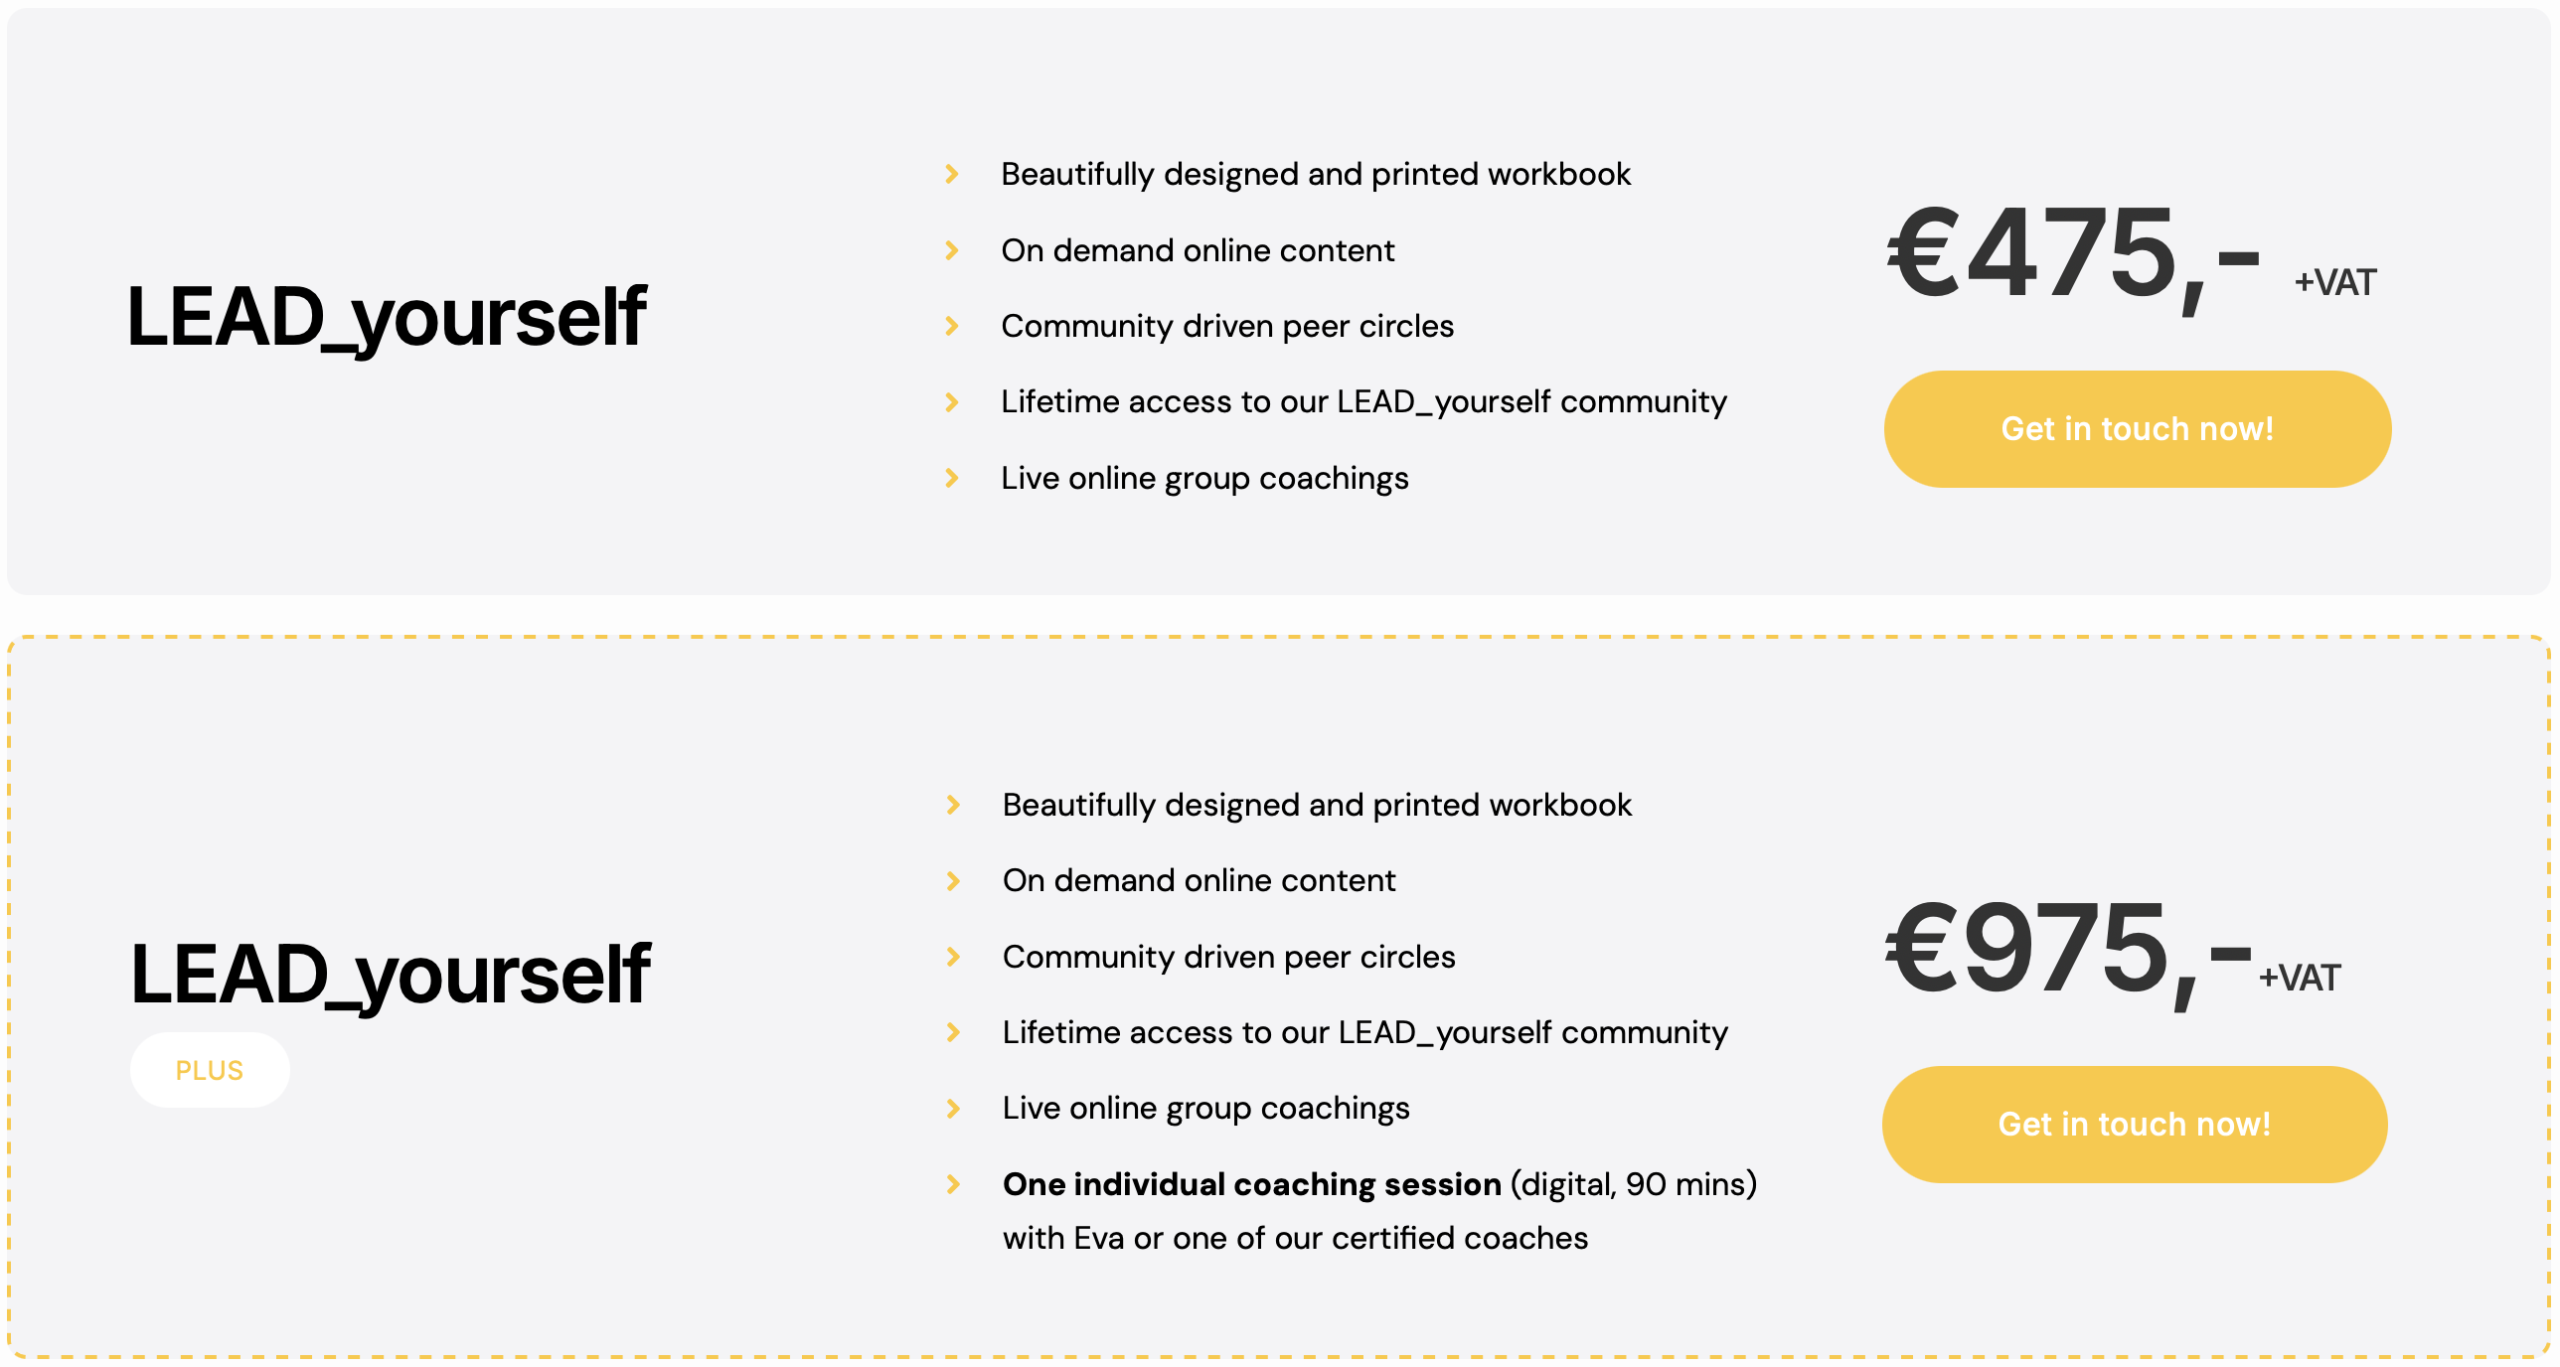Screen dimensions: 2560x1367
Task: Click the top LEAD_yourself plan title
Action: click(x=386, y=317)
